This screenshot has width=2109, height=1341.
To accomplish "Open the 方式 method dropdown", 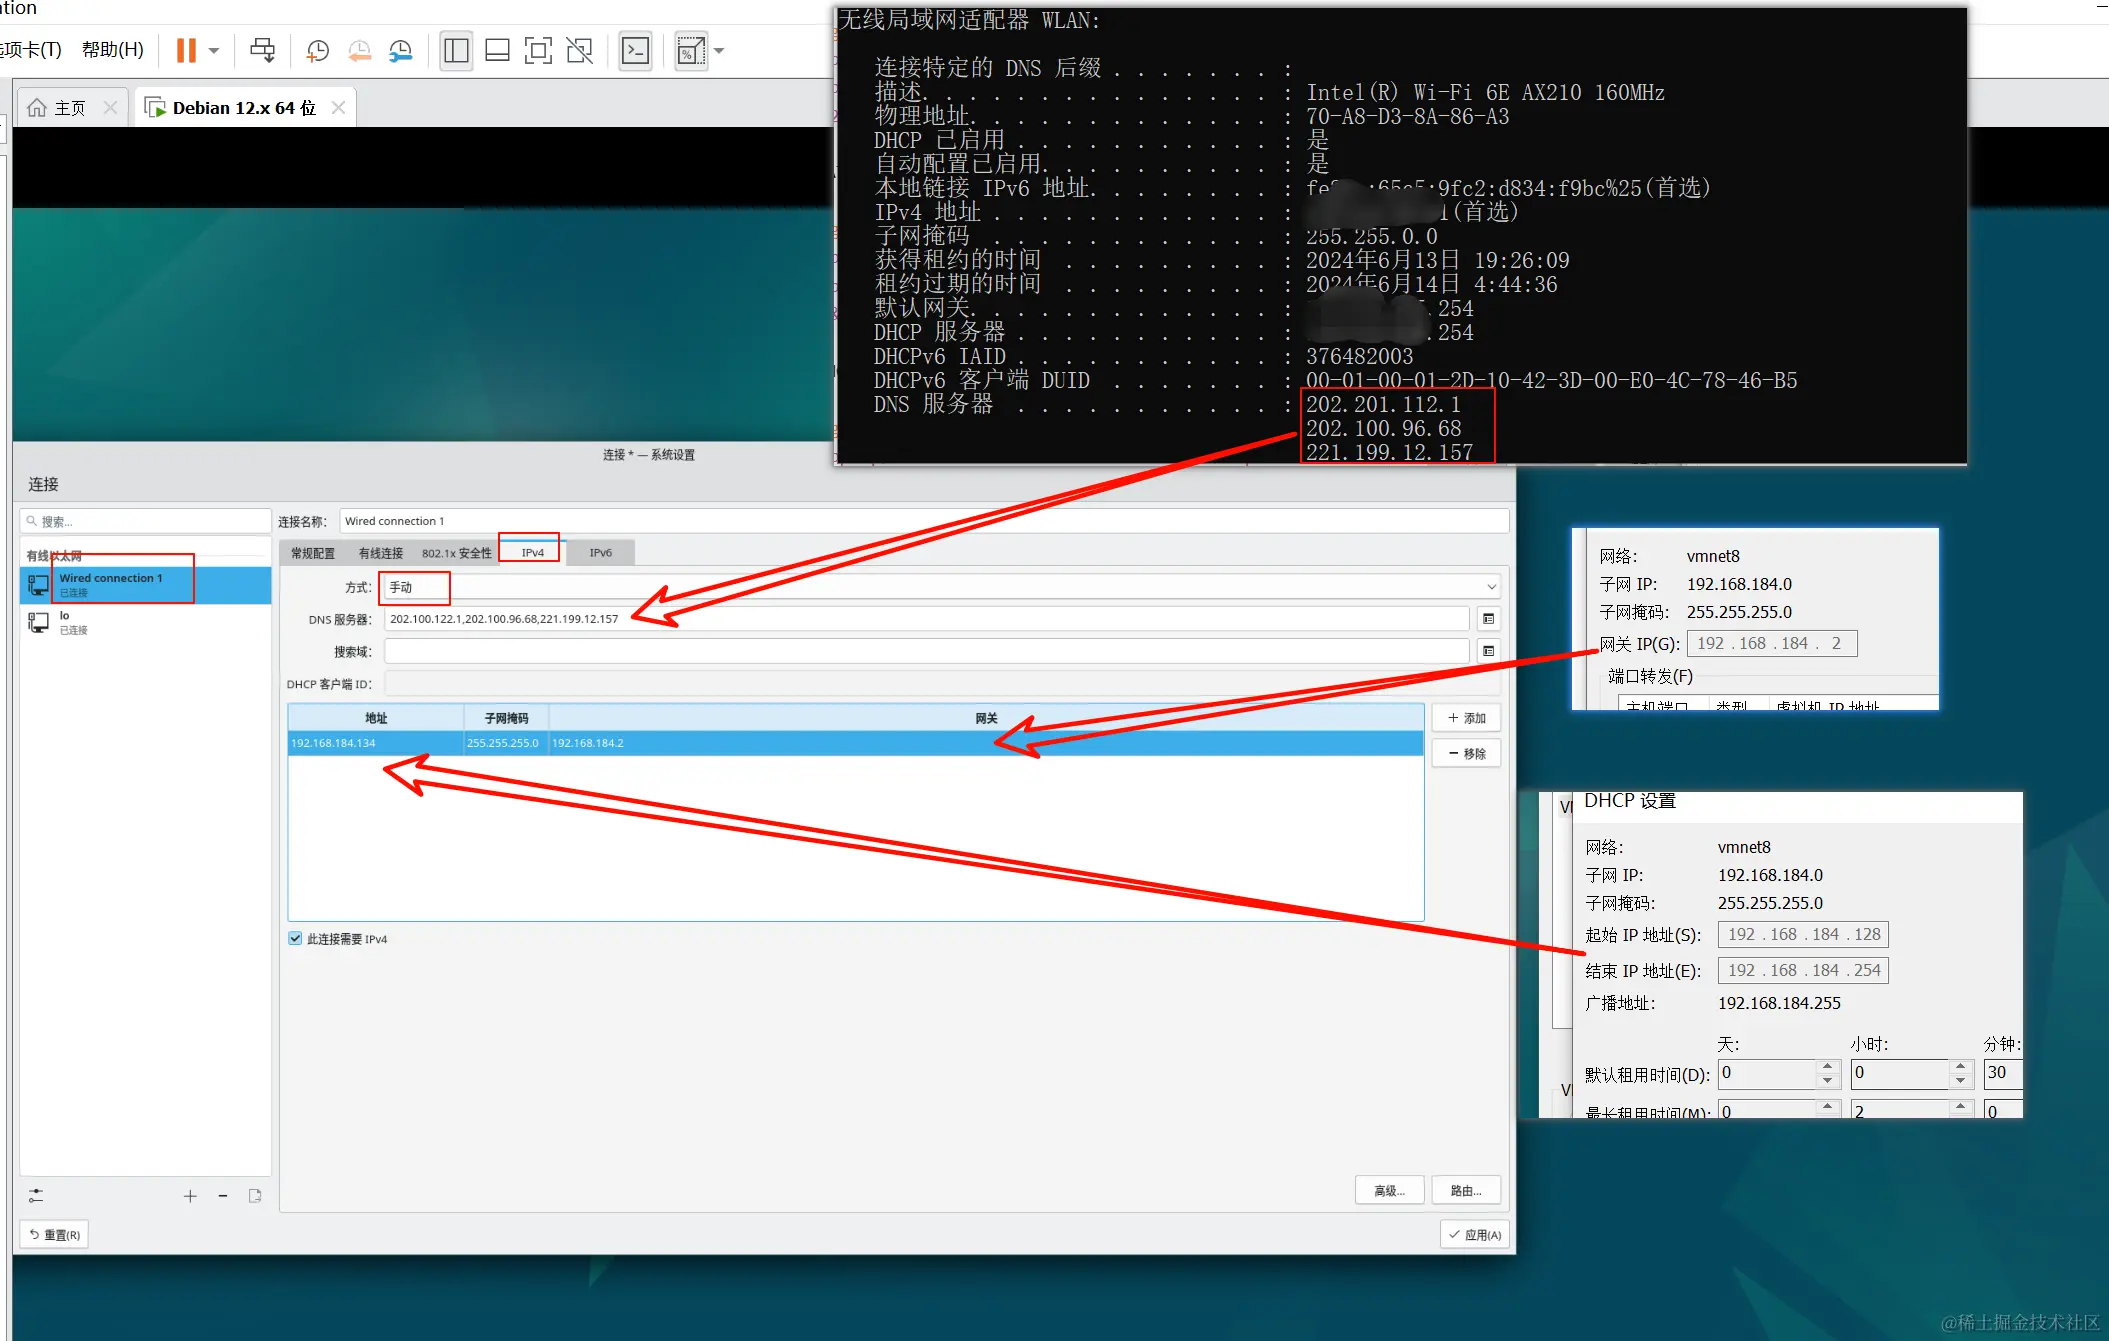I will point(1490,587).
